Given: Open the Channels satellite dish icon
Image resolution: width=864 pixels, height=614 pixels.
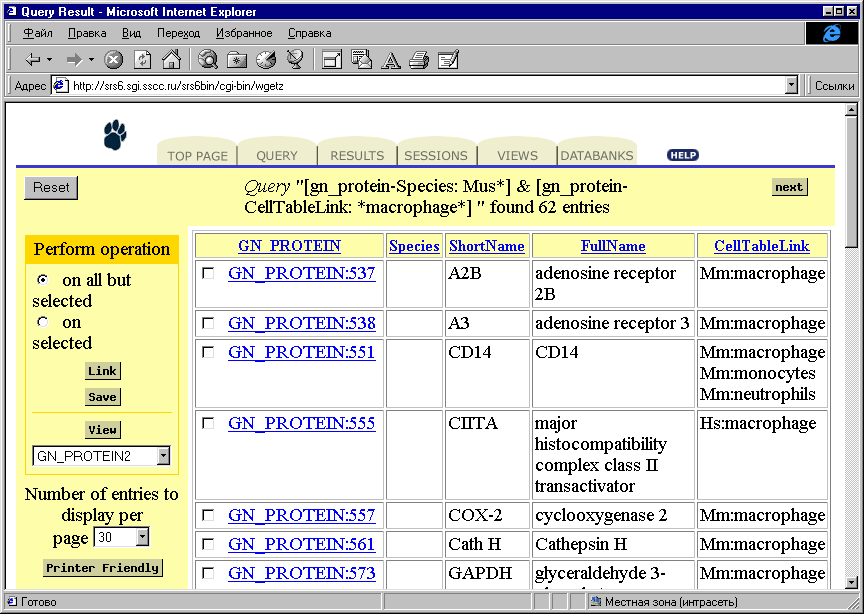Looking at the screenshot, I should tap(295, 60).
